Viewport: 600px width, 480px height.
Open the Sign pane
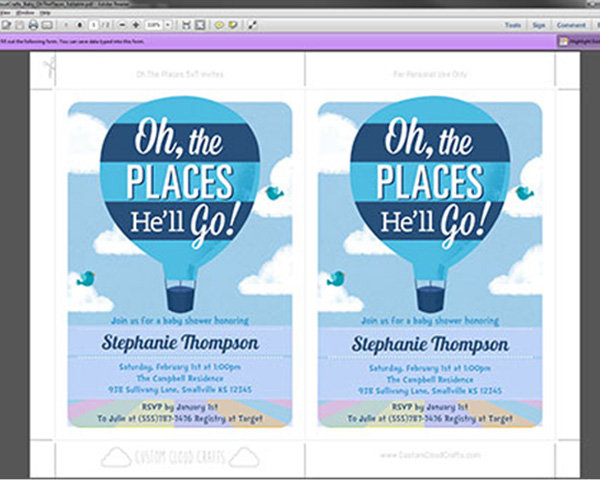tap(538, 25)
